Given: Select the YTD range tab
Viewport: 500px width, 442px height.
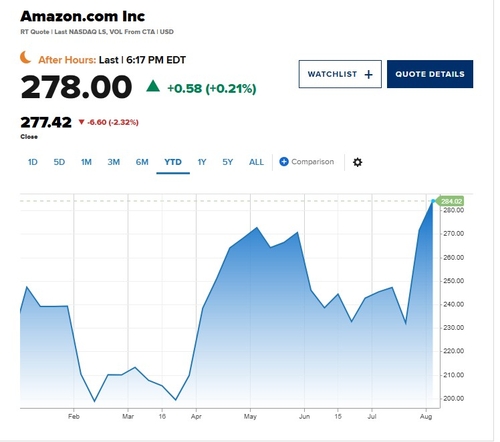Looking at the screenshot, I should [173, 162].
